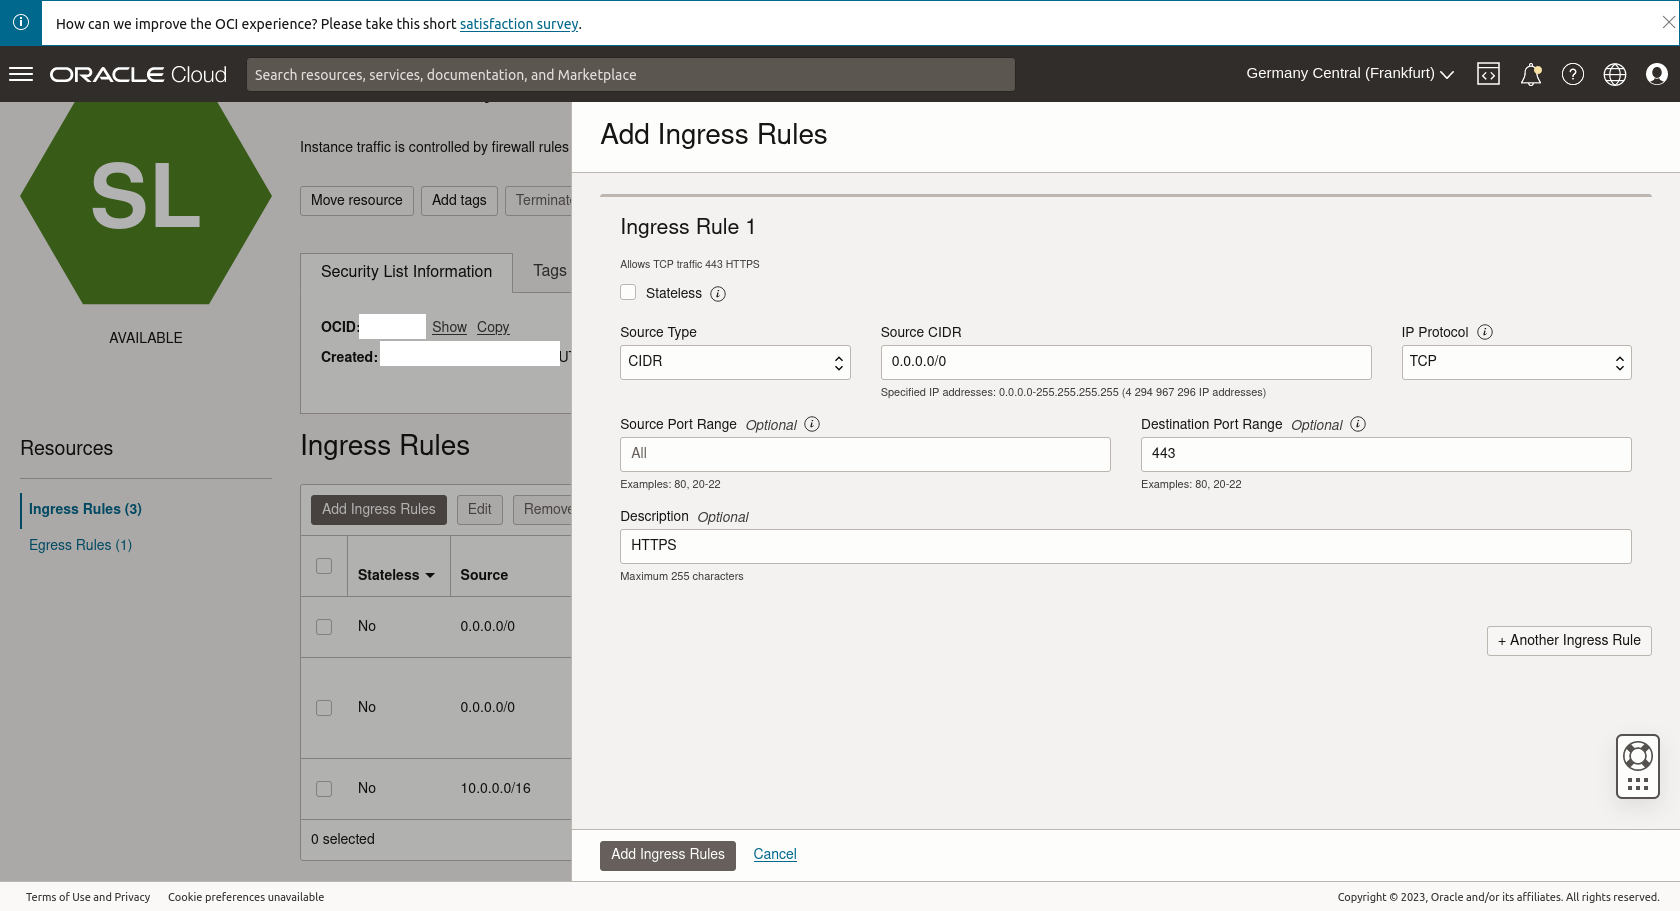Open the language globe menu

pyautogui.click(x=1614, y=74)
